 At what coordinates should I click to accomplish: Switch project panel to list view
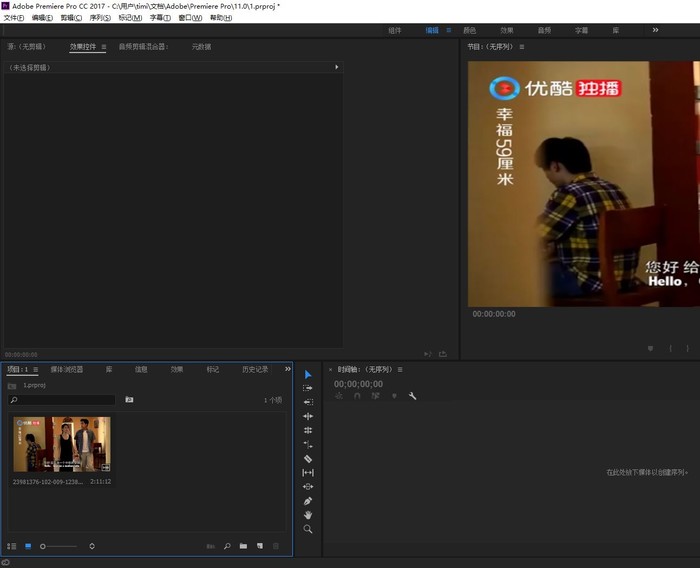tap(12, 546)
